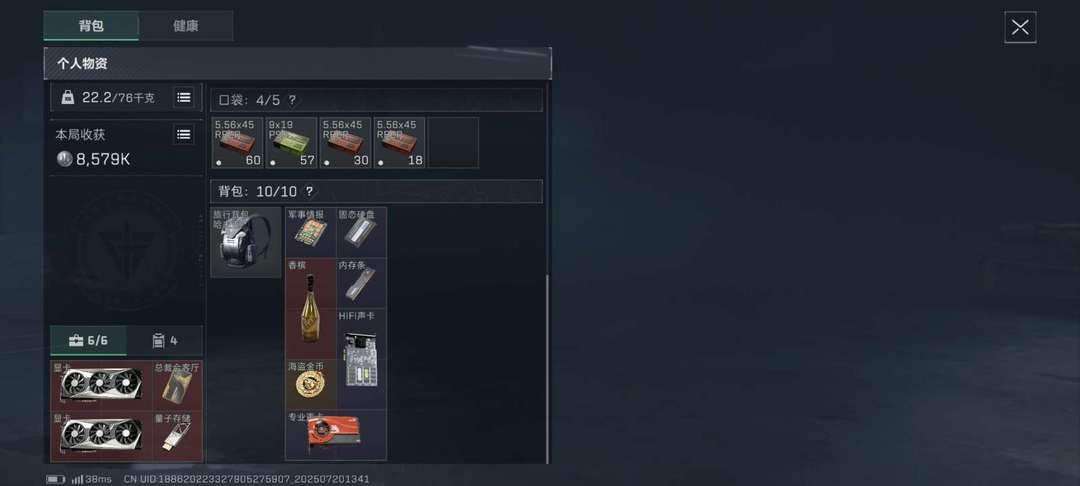Image resolution: width=1080 pixels, height=486 pixels.
Task: Open the chest rig tab showing 4
Action: [165, 340]
